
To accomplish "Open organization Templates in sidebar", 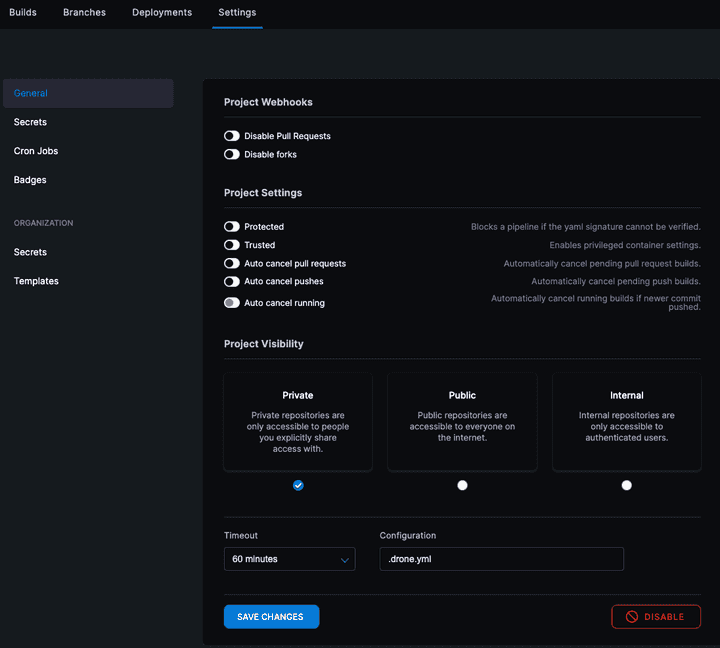I will (36, 281).
